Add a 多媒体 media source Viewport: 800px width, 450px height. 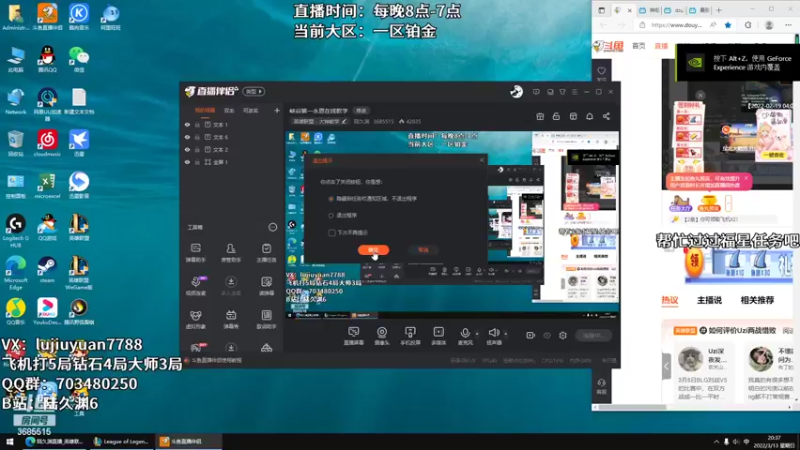pyautogui.click(x=438, y=336)
